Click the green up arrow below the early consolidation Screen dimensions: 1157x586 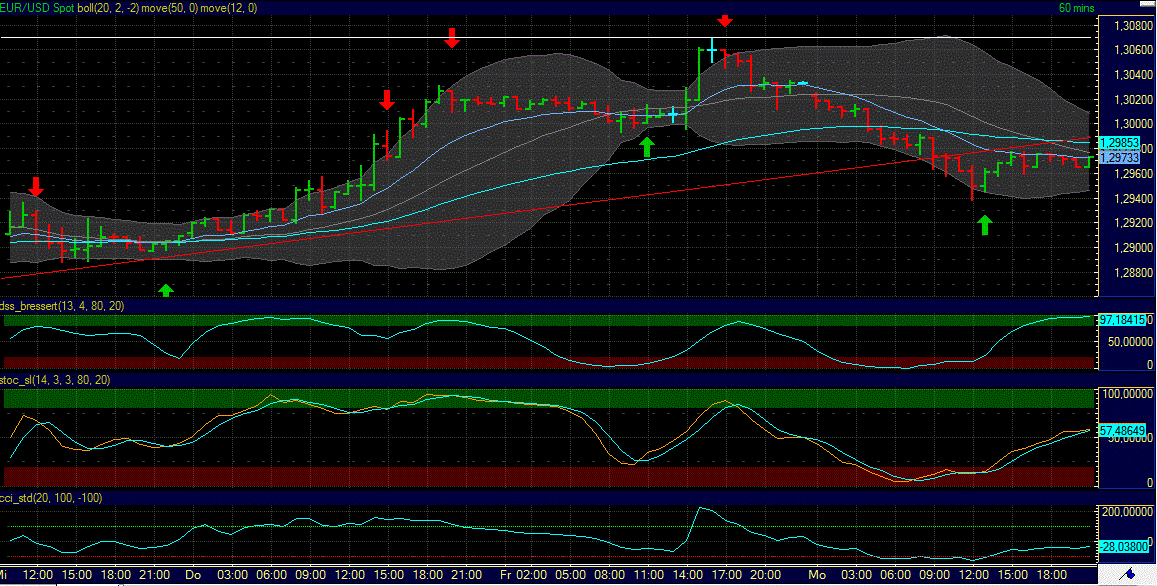[x=167, y=290]
